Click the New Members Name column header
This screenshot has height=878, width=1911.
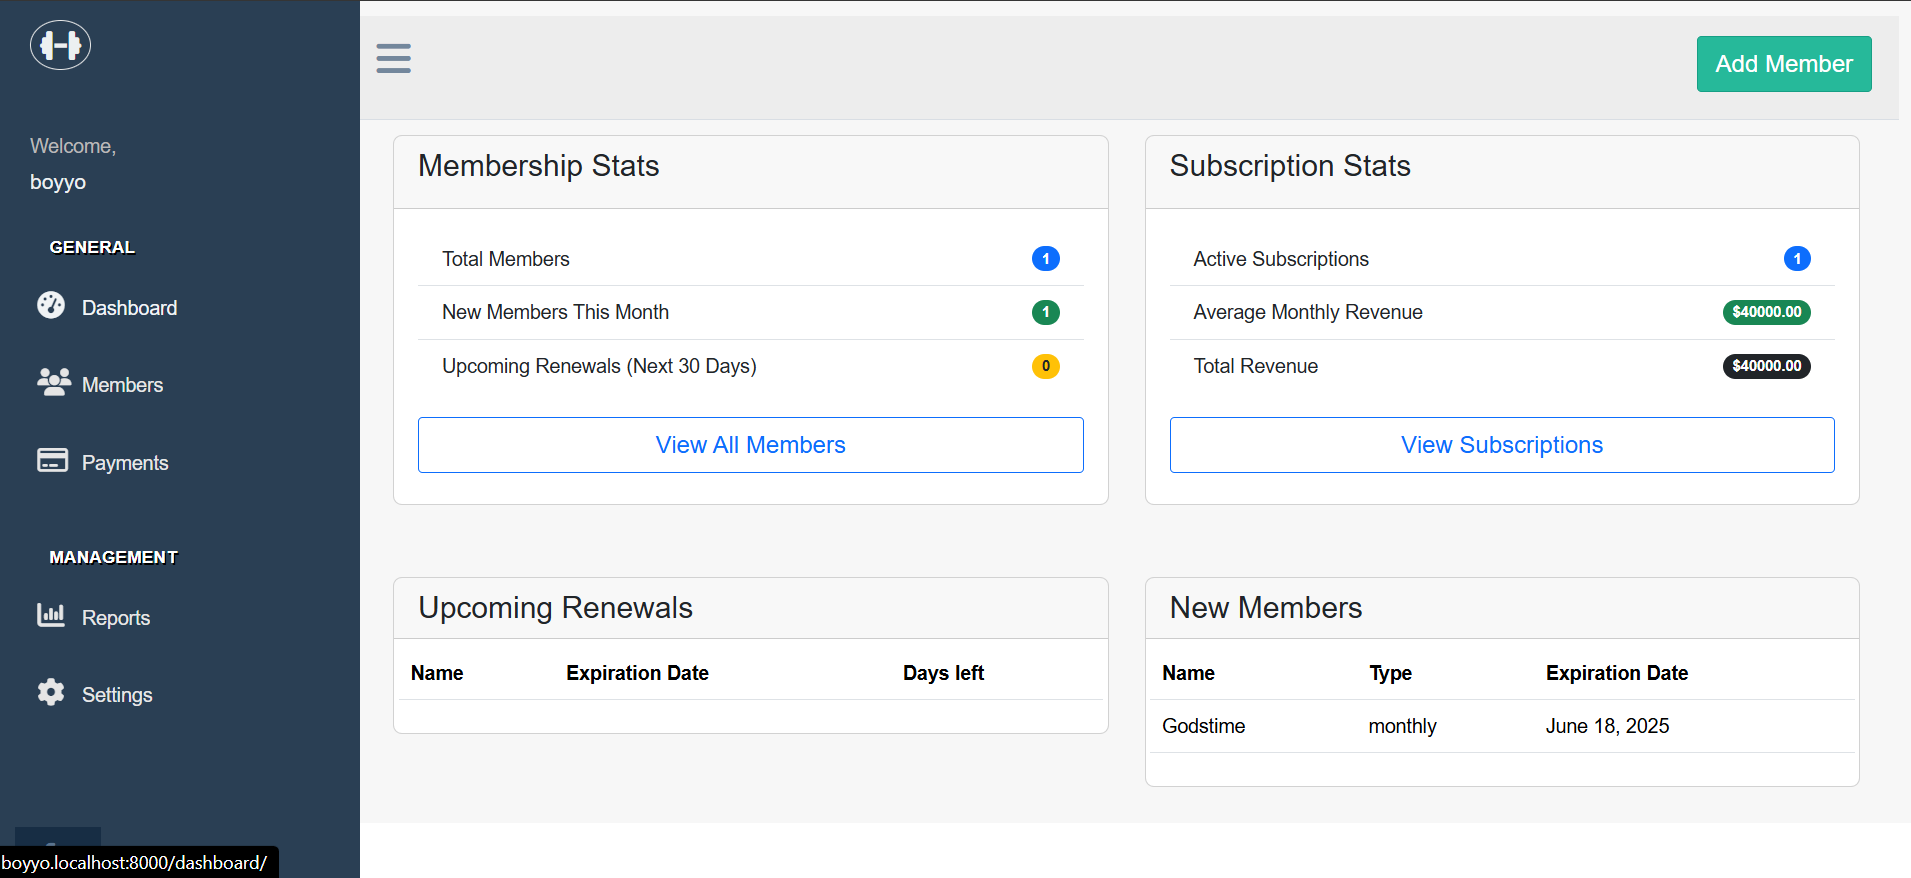(1189, 673)
